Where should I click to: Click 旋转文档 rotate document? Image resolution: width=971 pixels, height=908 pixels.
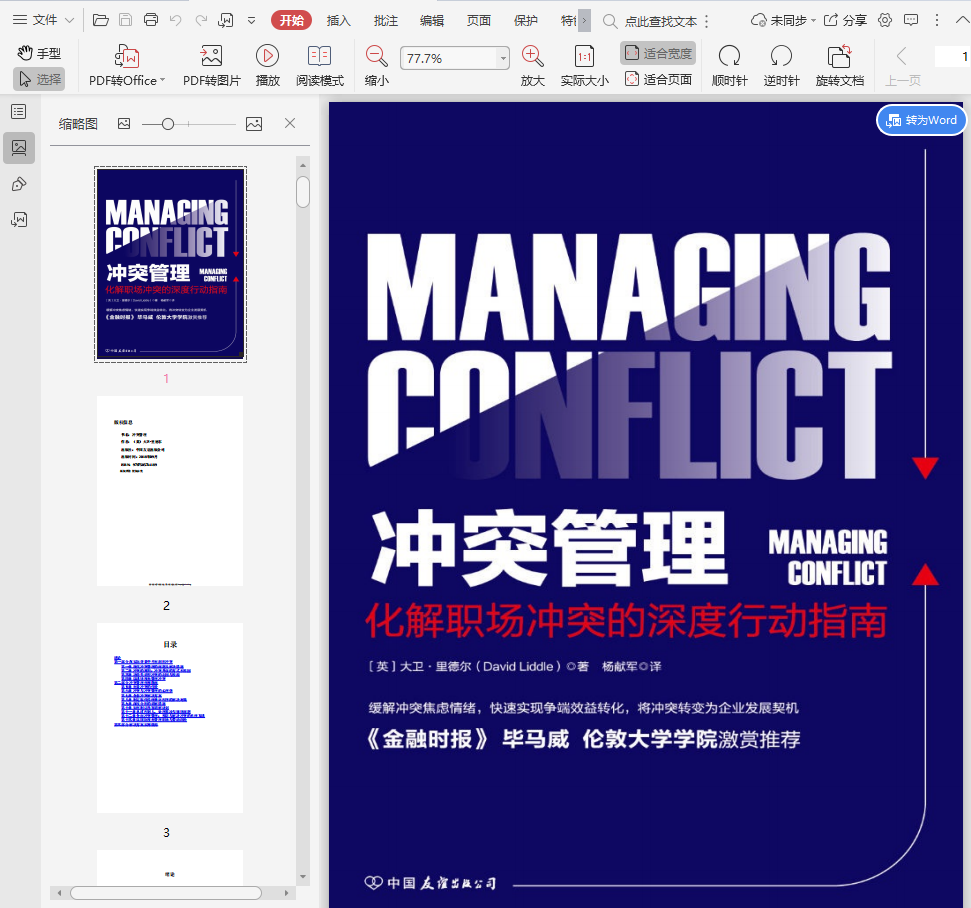pyautogui.click(x=840, y=66)
